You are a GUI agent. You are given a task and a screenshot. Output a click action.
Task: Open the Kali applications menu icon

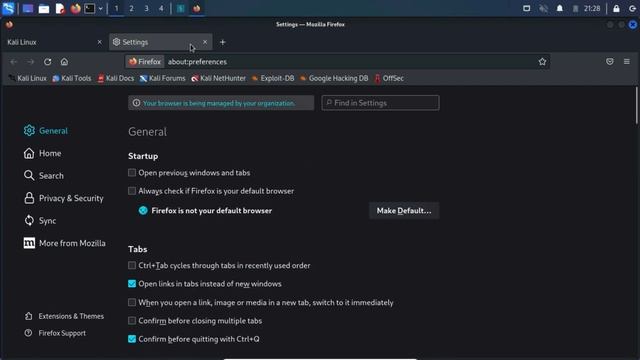[x=8, y=8]
